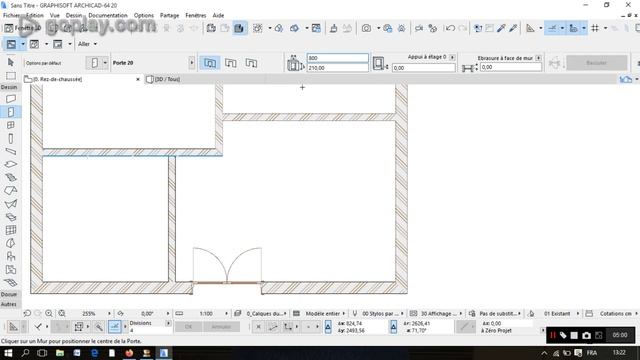
Task: Click the camera 3D view icon
Action: pyautogui.click(x=367, y=28)
